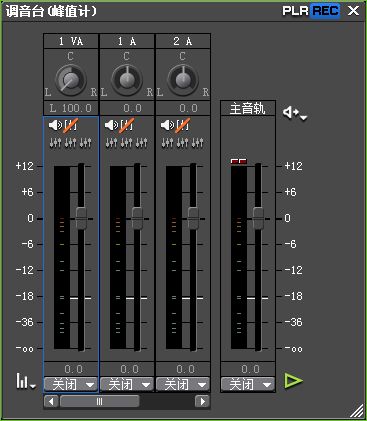Viewport: 367px width, 421px height.
Task: Open the 关闭 dropdown under track 1 A
Action: click(x=127, y=385)
